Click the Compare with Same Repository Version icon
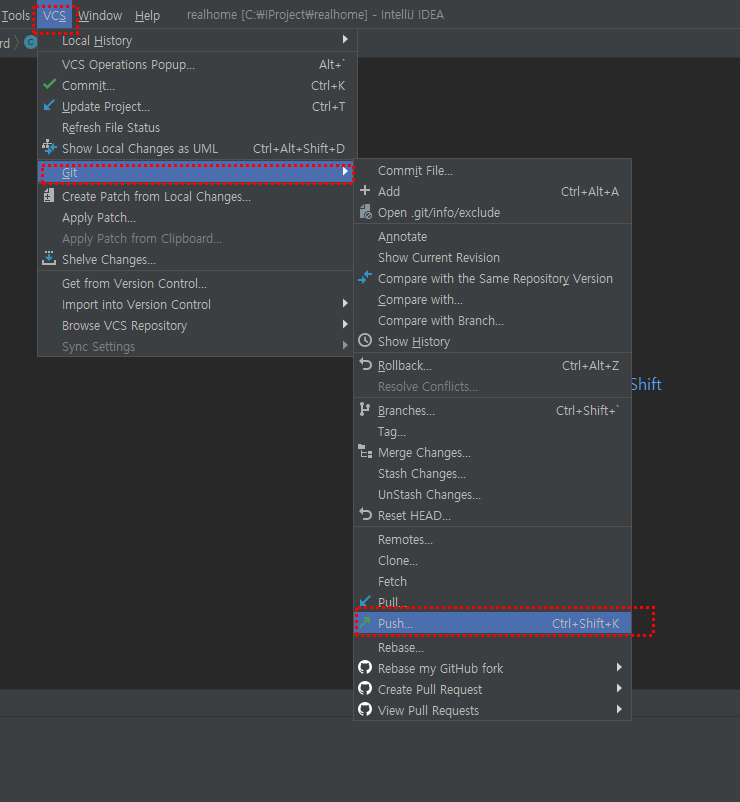 click(x=365, y=278)
